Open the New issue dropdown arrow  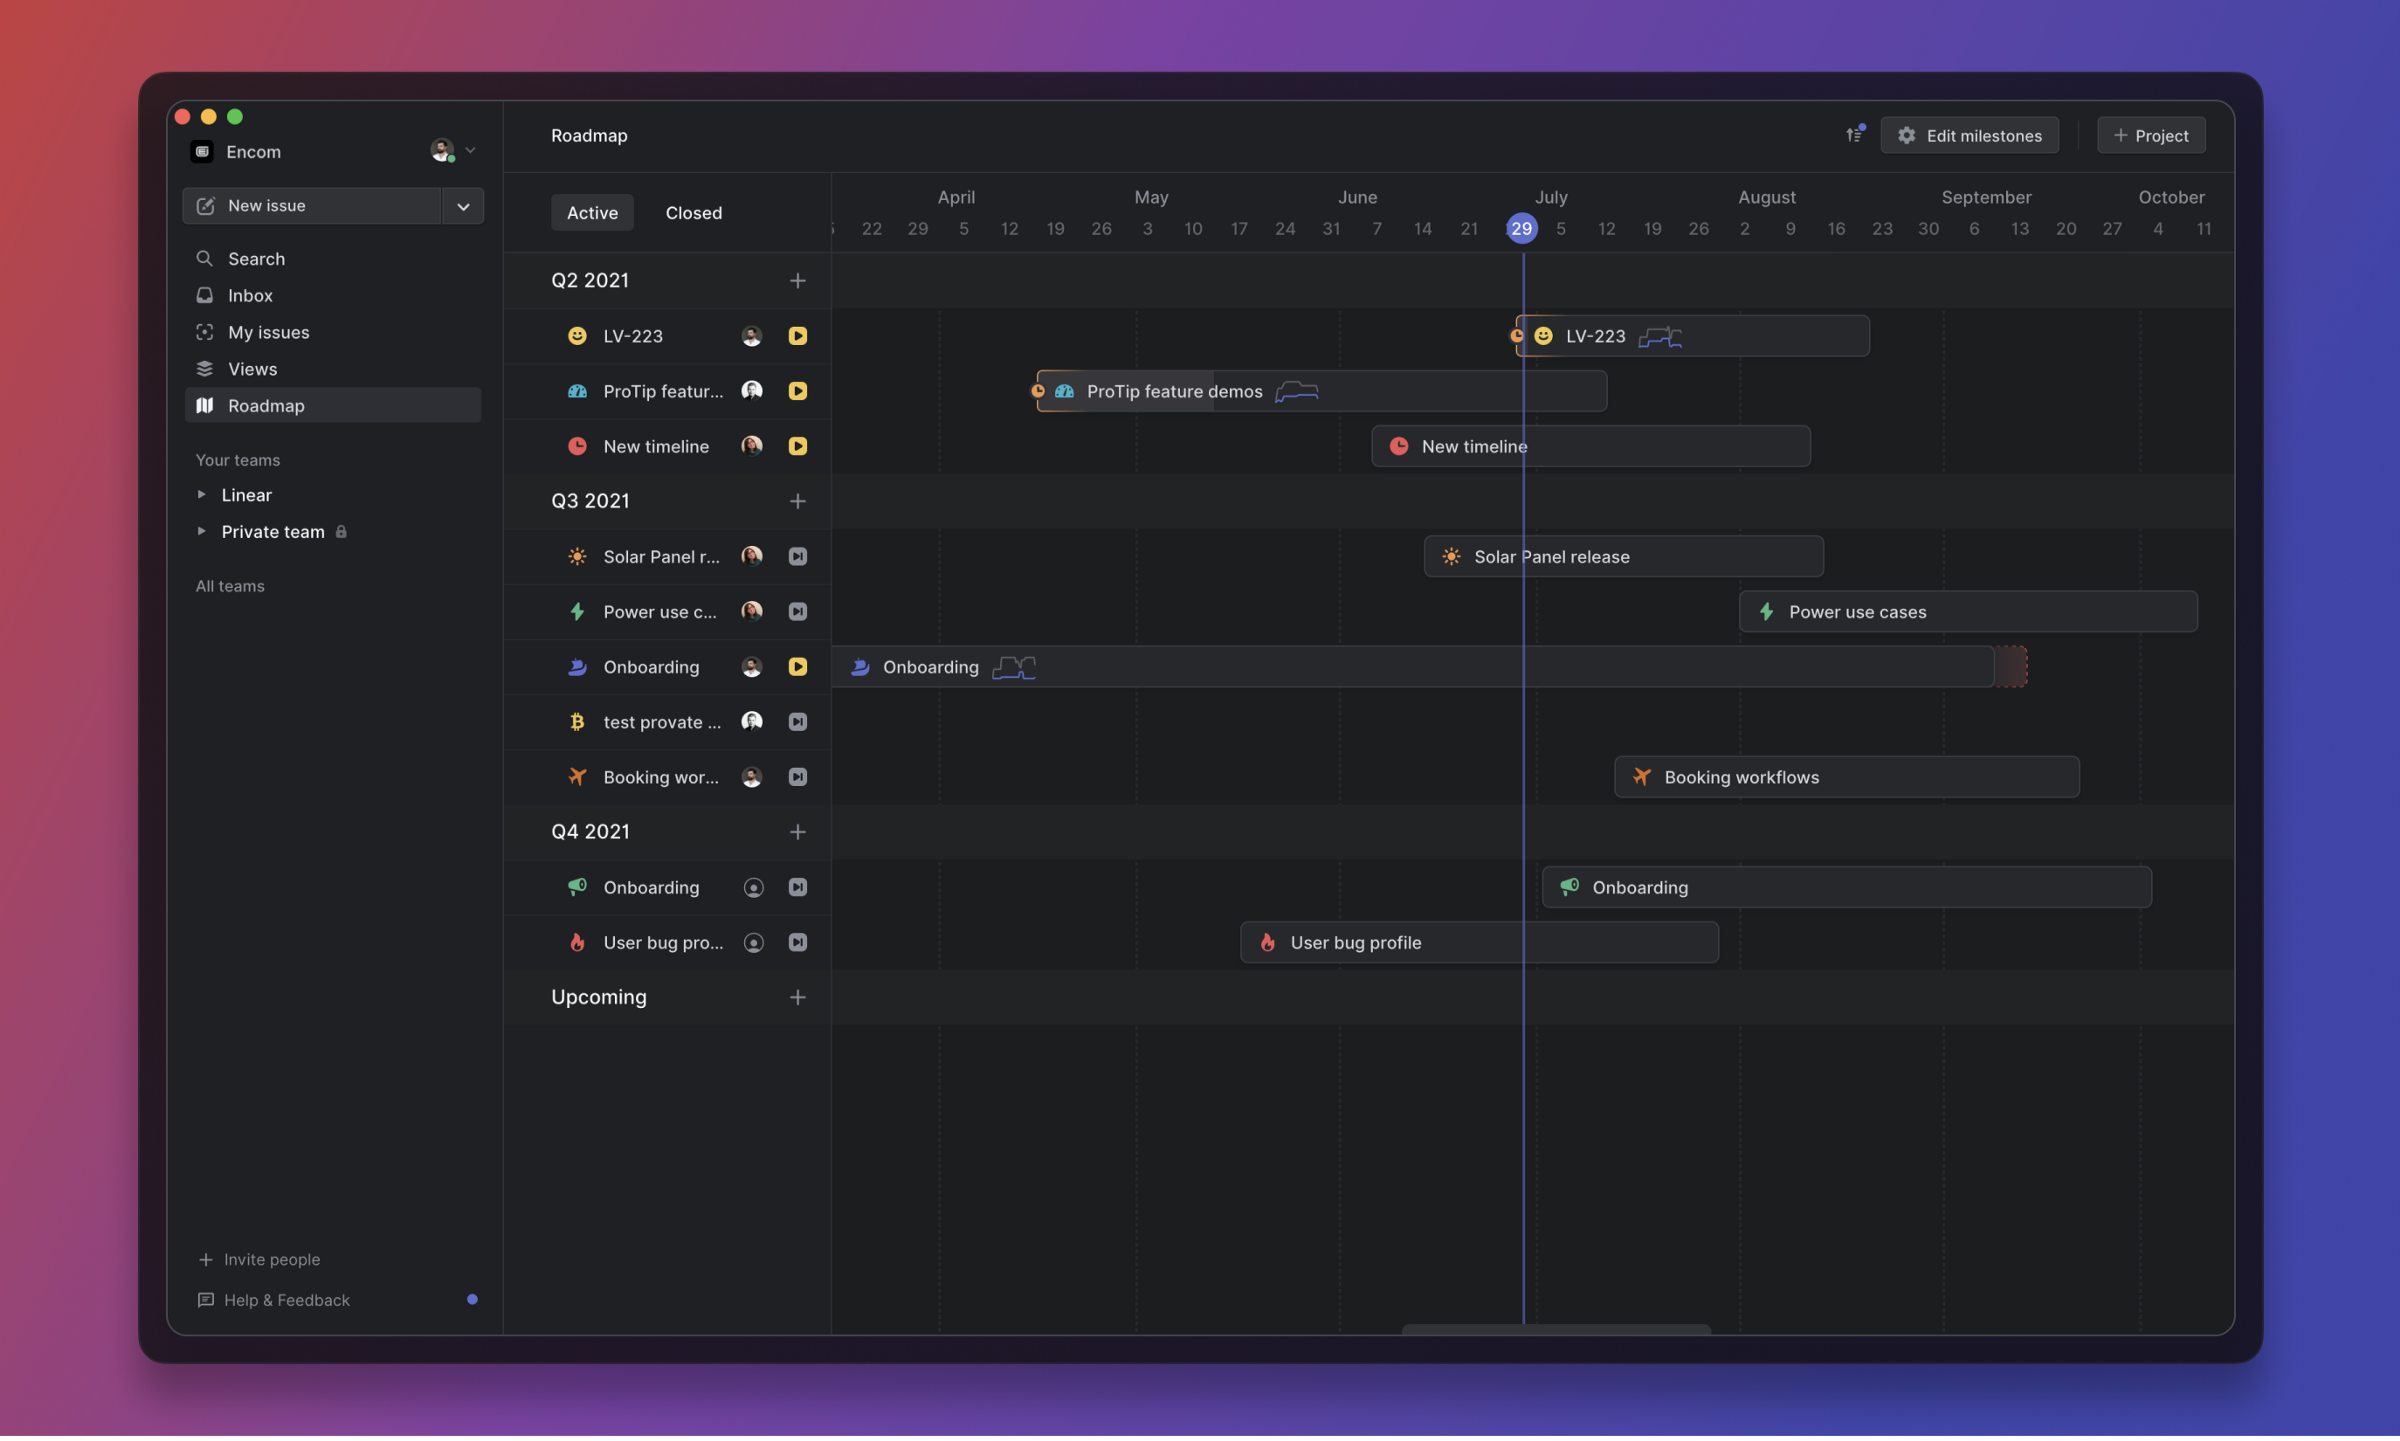click(x=463, y=206)
